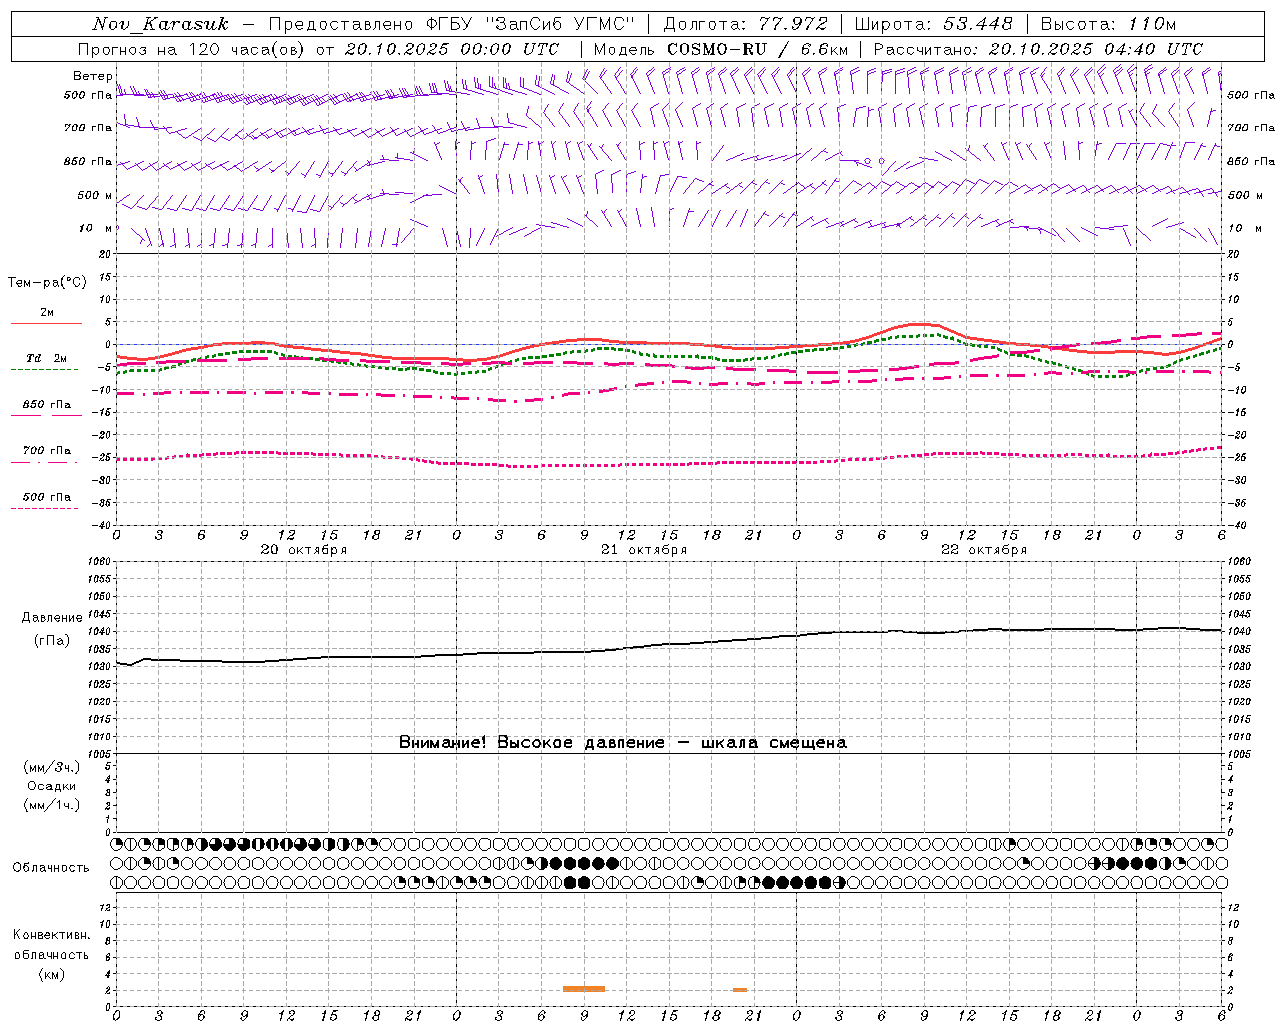Image resolution: width=1280 pixels, height=1024 pixels.
Task: Click the short orange convective cloud bar
Action: click(740, 990)
